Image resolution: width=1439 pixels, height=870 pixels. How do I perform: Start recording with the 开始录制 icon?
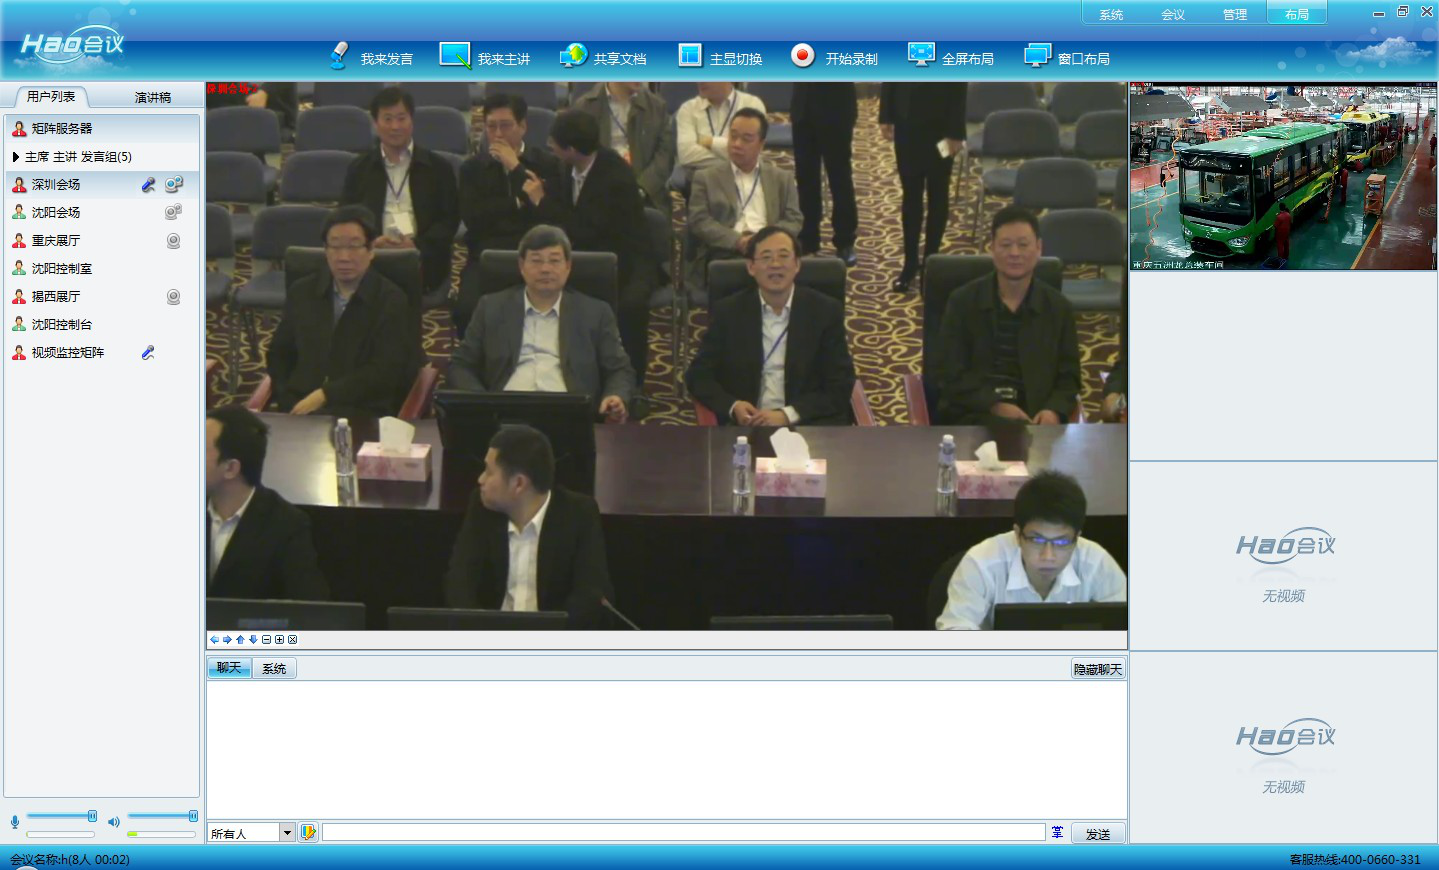point(802,56)
